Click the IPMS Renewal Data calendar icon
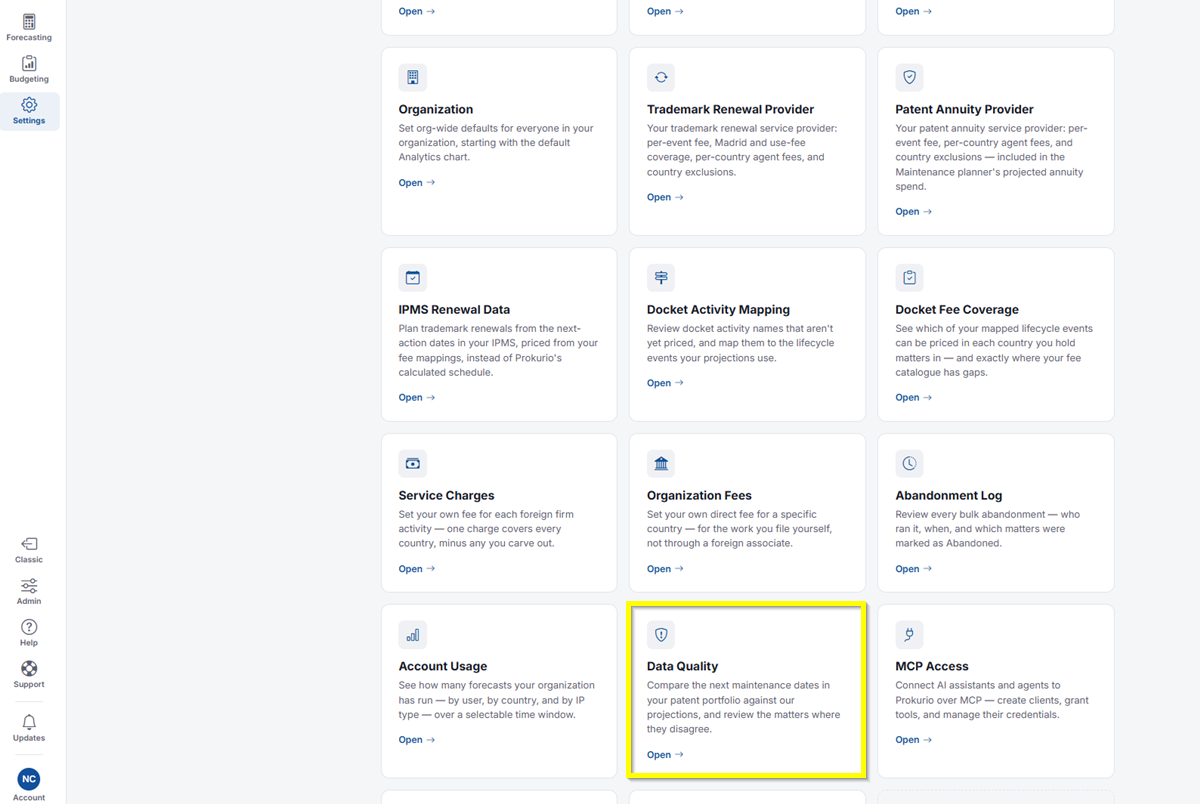 click(x=412, y=277)
